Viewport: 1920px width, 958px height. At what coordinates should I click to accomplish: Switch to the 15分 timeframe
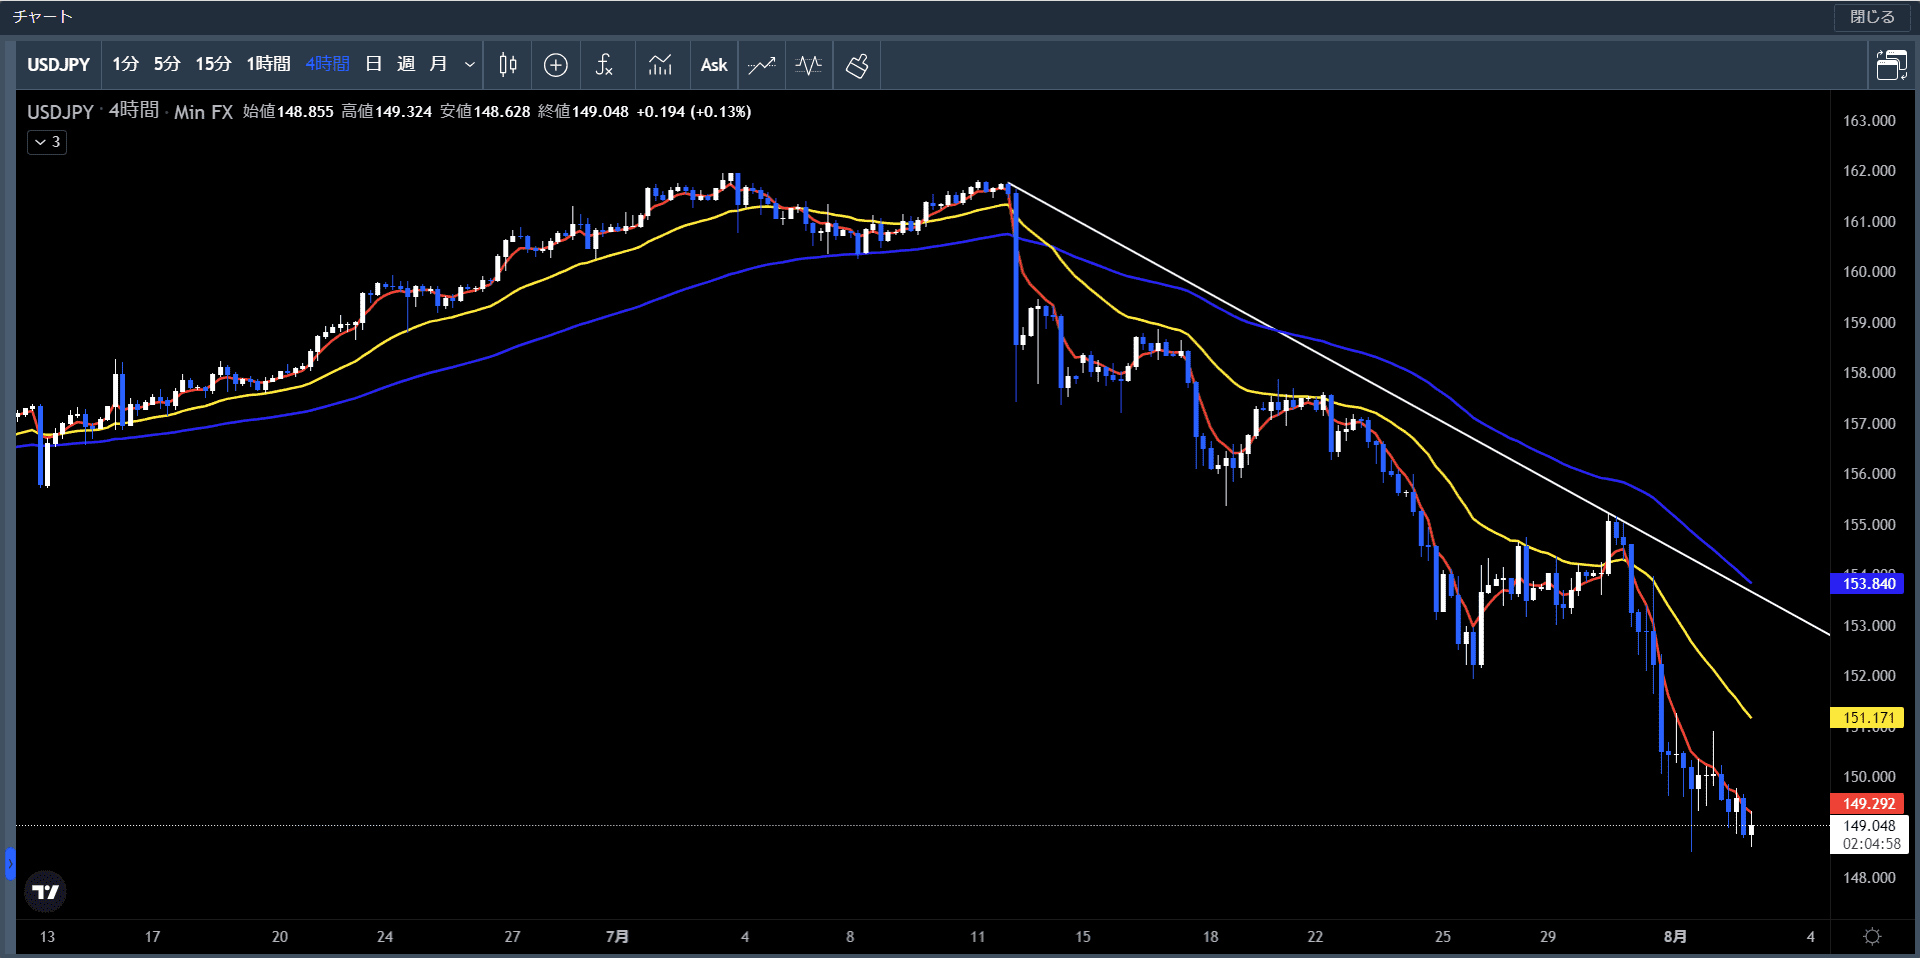[213, 64]
